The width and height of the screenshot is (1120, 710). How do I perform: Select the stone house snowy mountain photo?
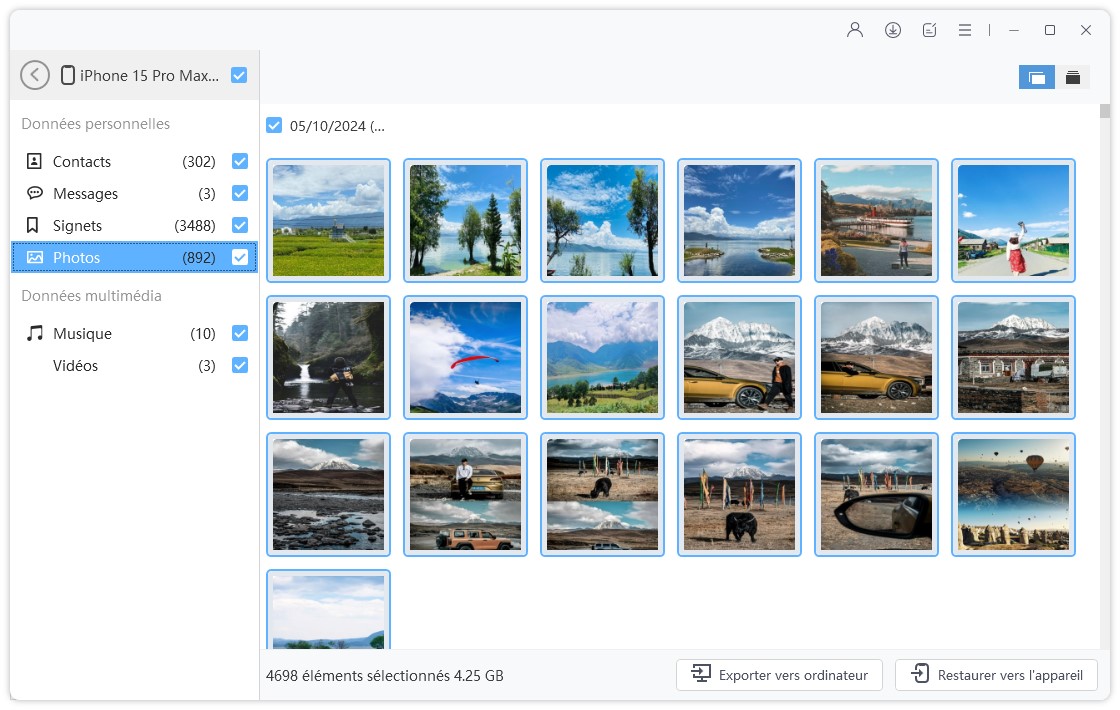coord(1014,357)
